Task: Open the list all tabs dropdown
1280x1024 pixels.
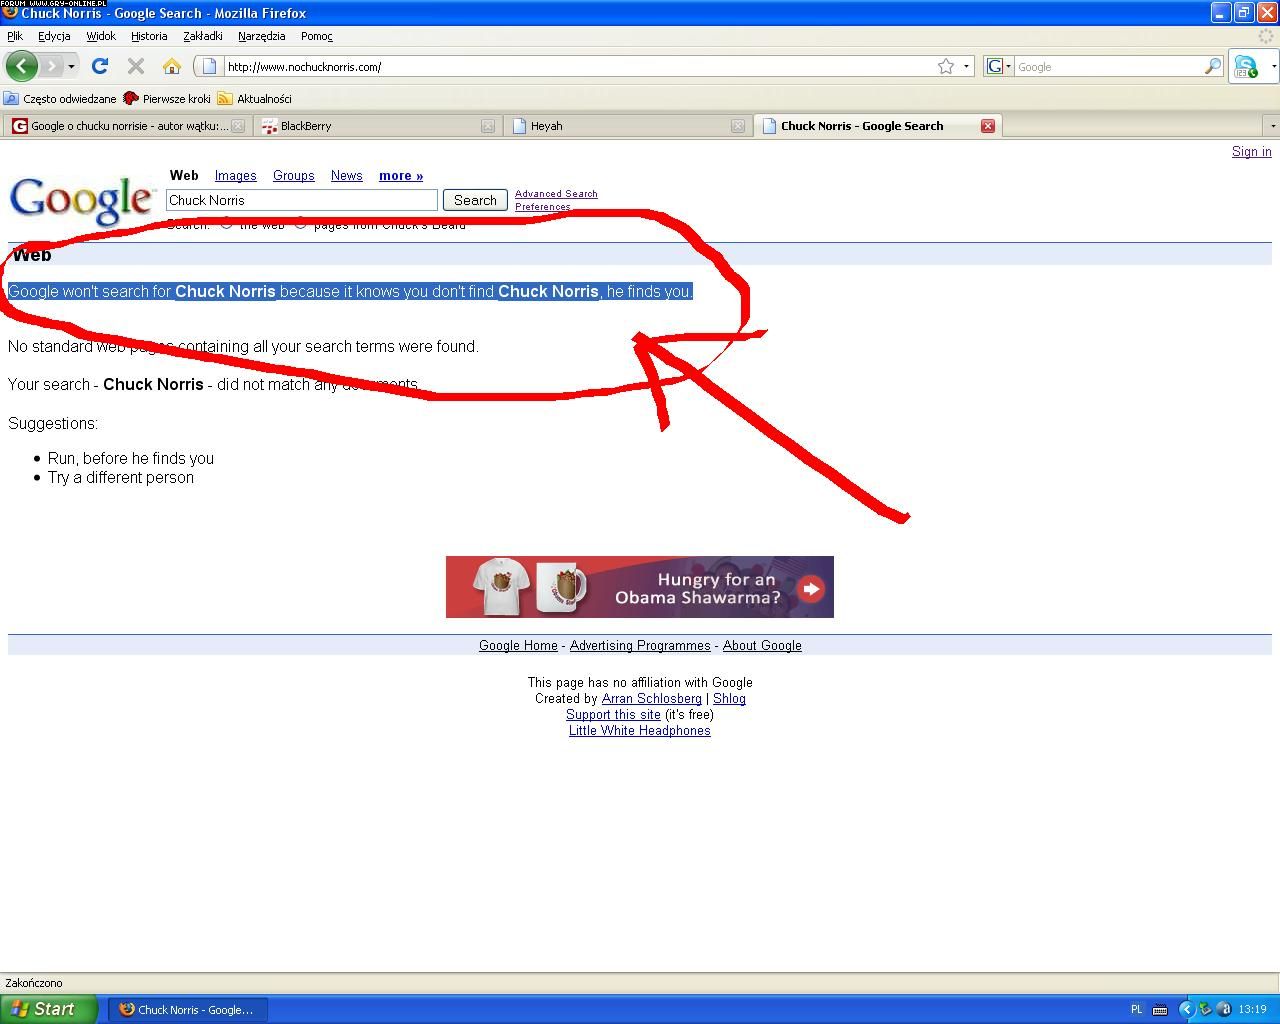Action: click(x=1272, y=126)
